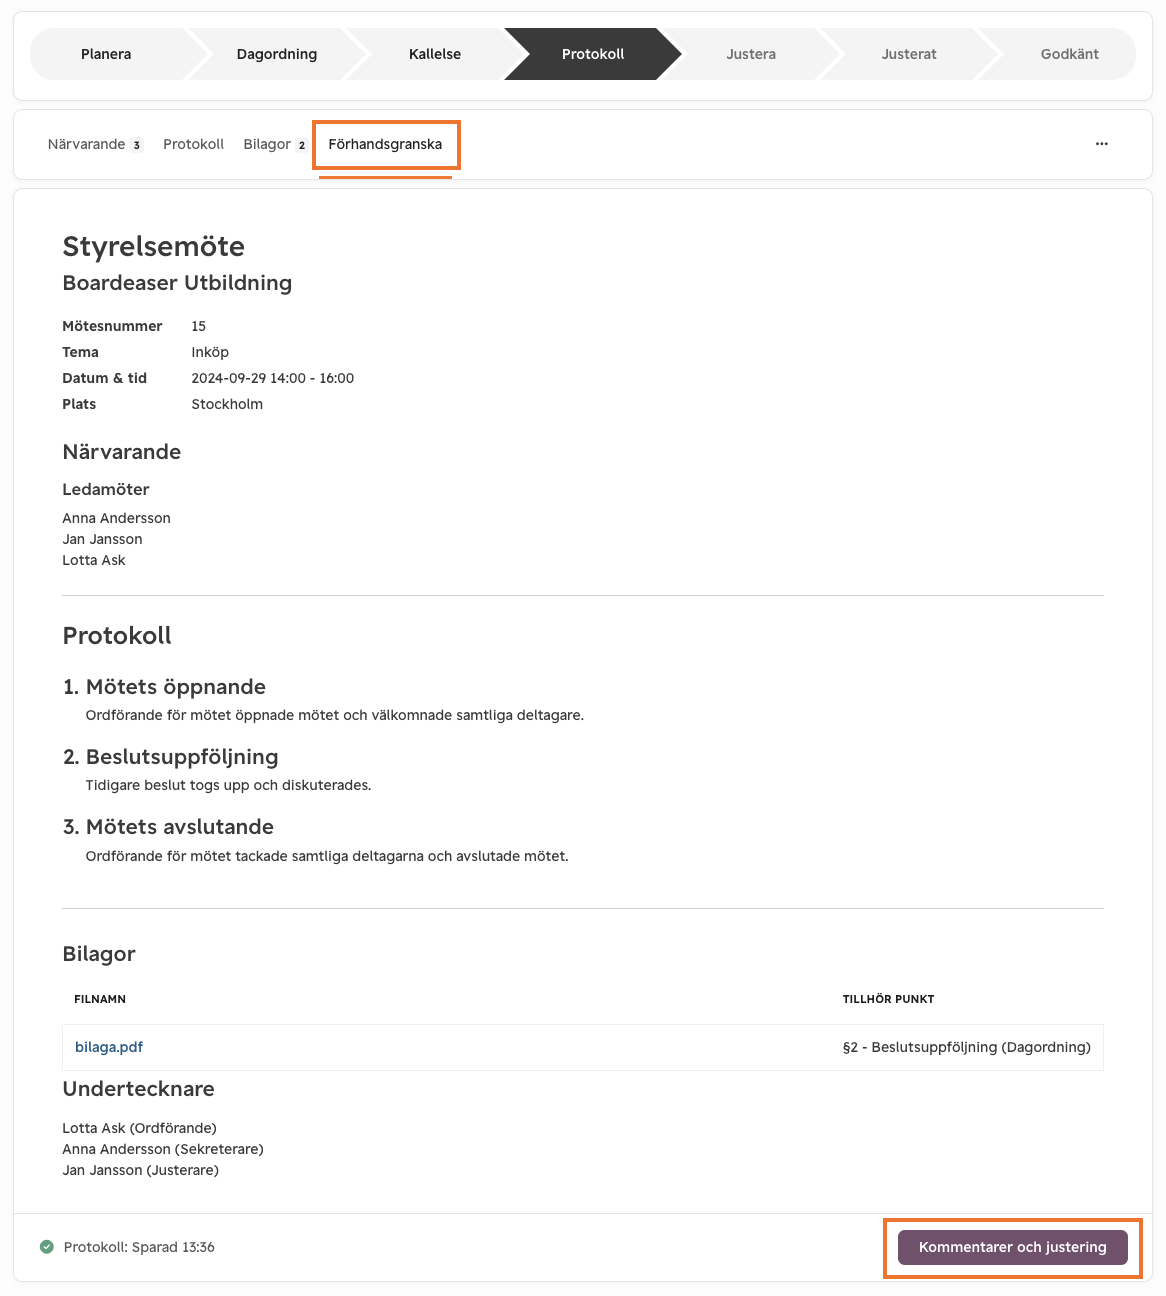Click the Bilagor count badge 2
This screenshot has height=1296, width=1166.
coord(301,145)
